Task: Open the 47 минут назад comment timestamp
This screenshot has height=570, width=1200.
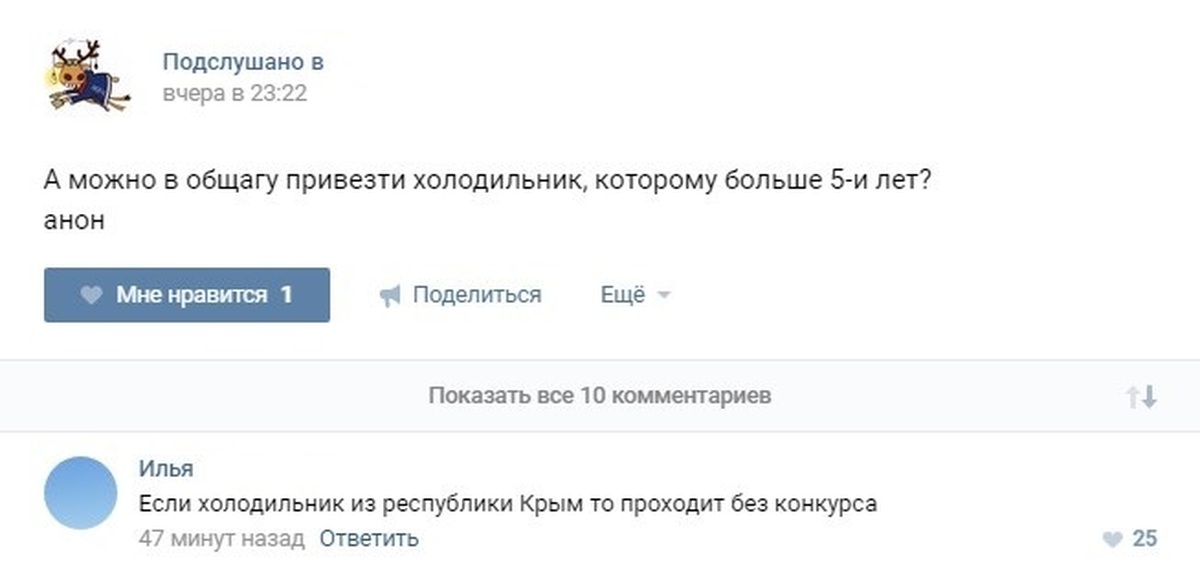Action: pyautogui.click(x=222, y=539)
